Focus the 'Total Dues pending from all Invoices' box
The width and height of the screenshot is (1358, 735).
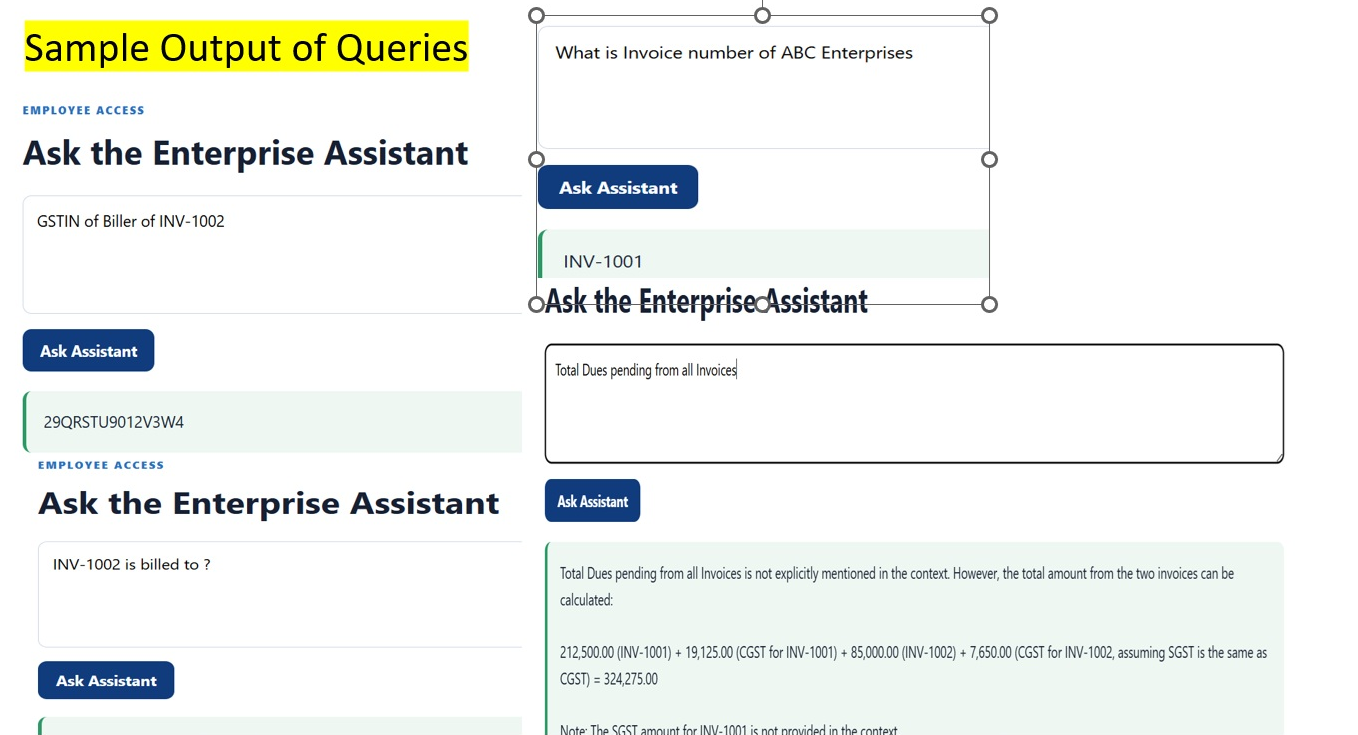click(914, 404)
